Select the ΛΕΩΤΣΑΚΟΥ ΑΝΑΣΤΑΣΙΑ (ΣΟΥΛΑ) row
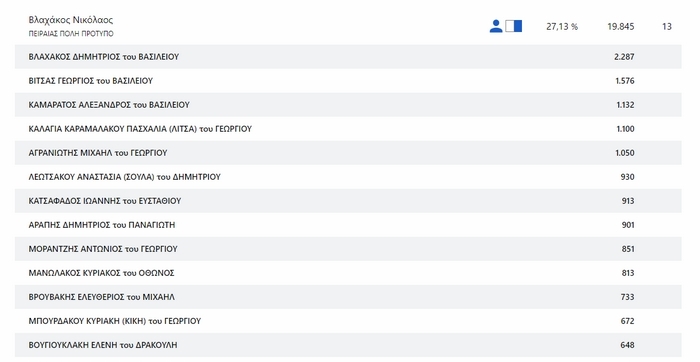The image size is (700, 362). [x=348, y=177]
